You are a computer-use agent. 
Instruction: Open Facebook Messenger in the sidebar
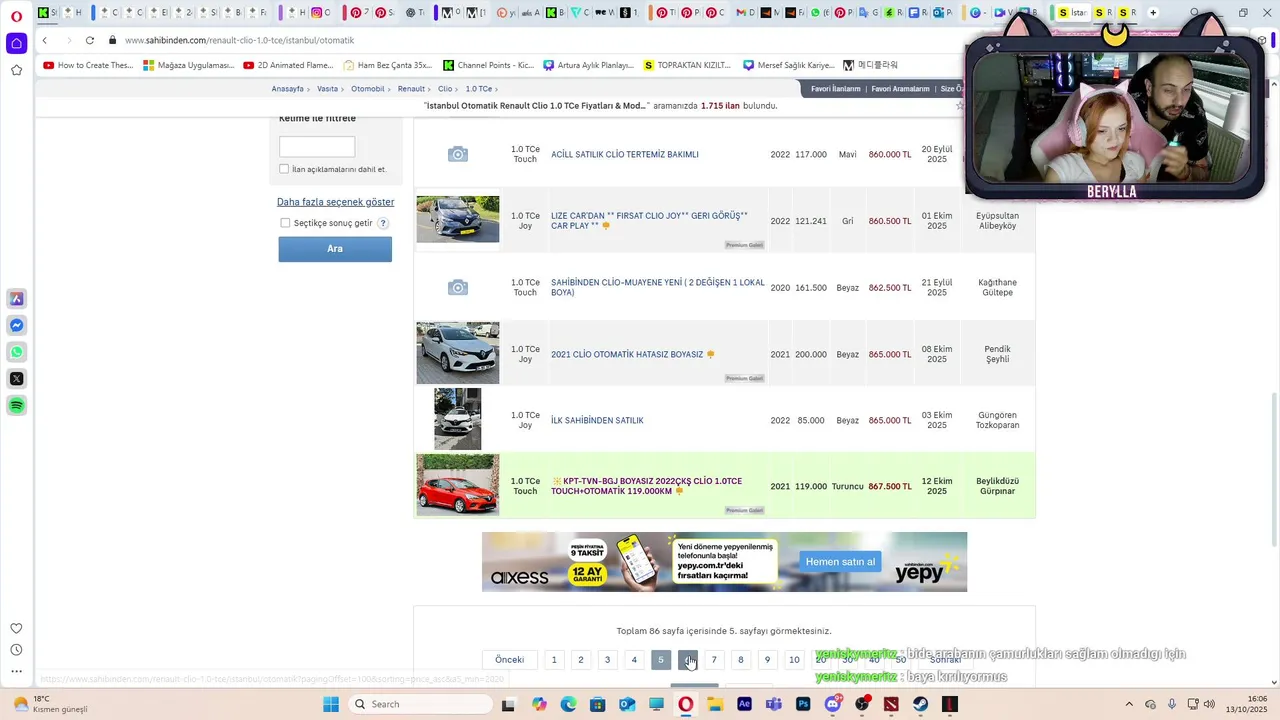[16, 326]
